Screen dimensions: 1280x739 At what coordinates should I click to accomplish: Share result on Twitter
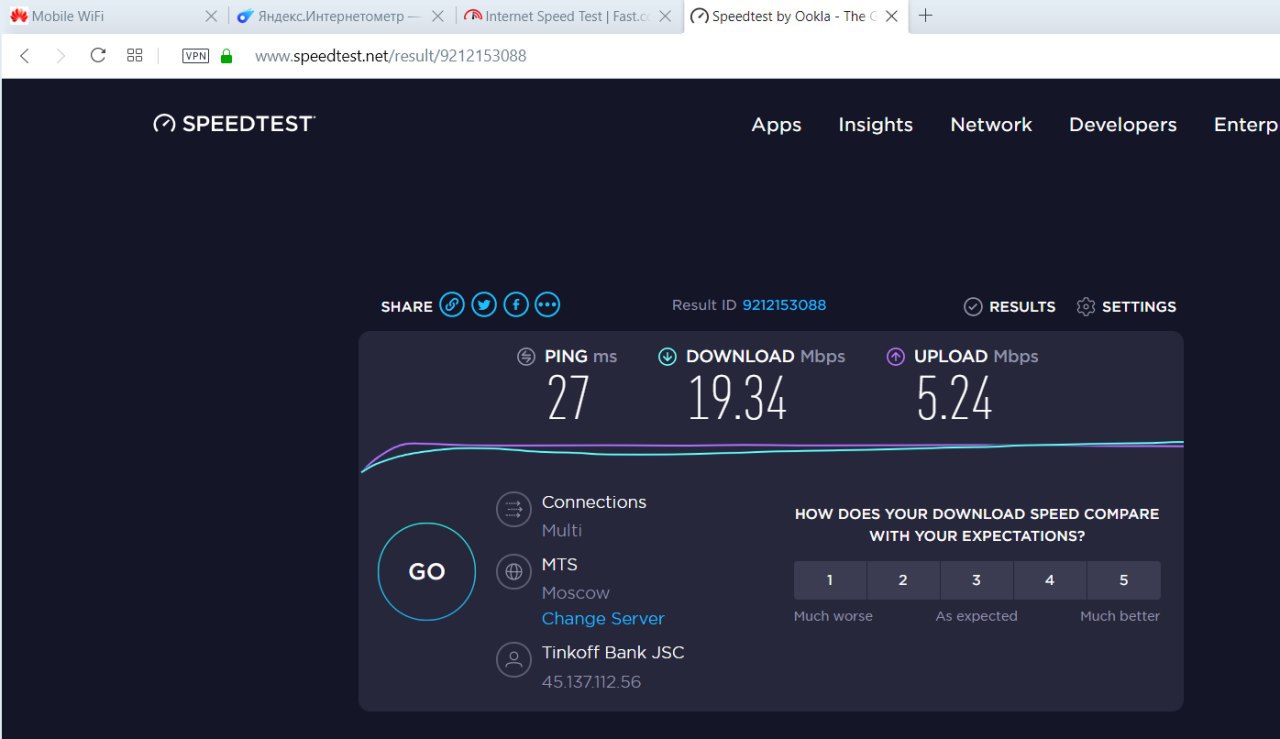[484, 305]
